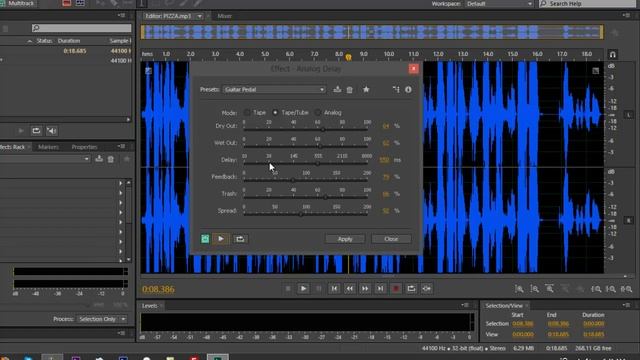
Task: Switch to Properties tab
Action: (84, 147)
